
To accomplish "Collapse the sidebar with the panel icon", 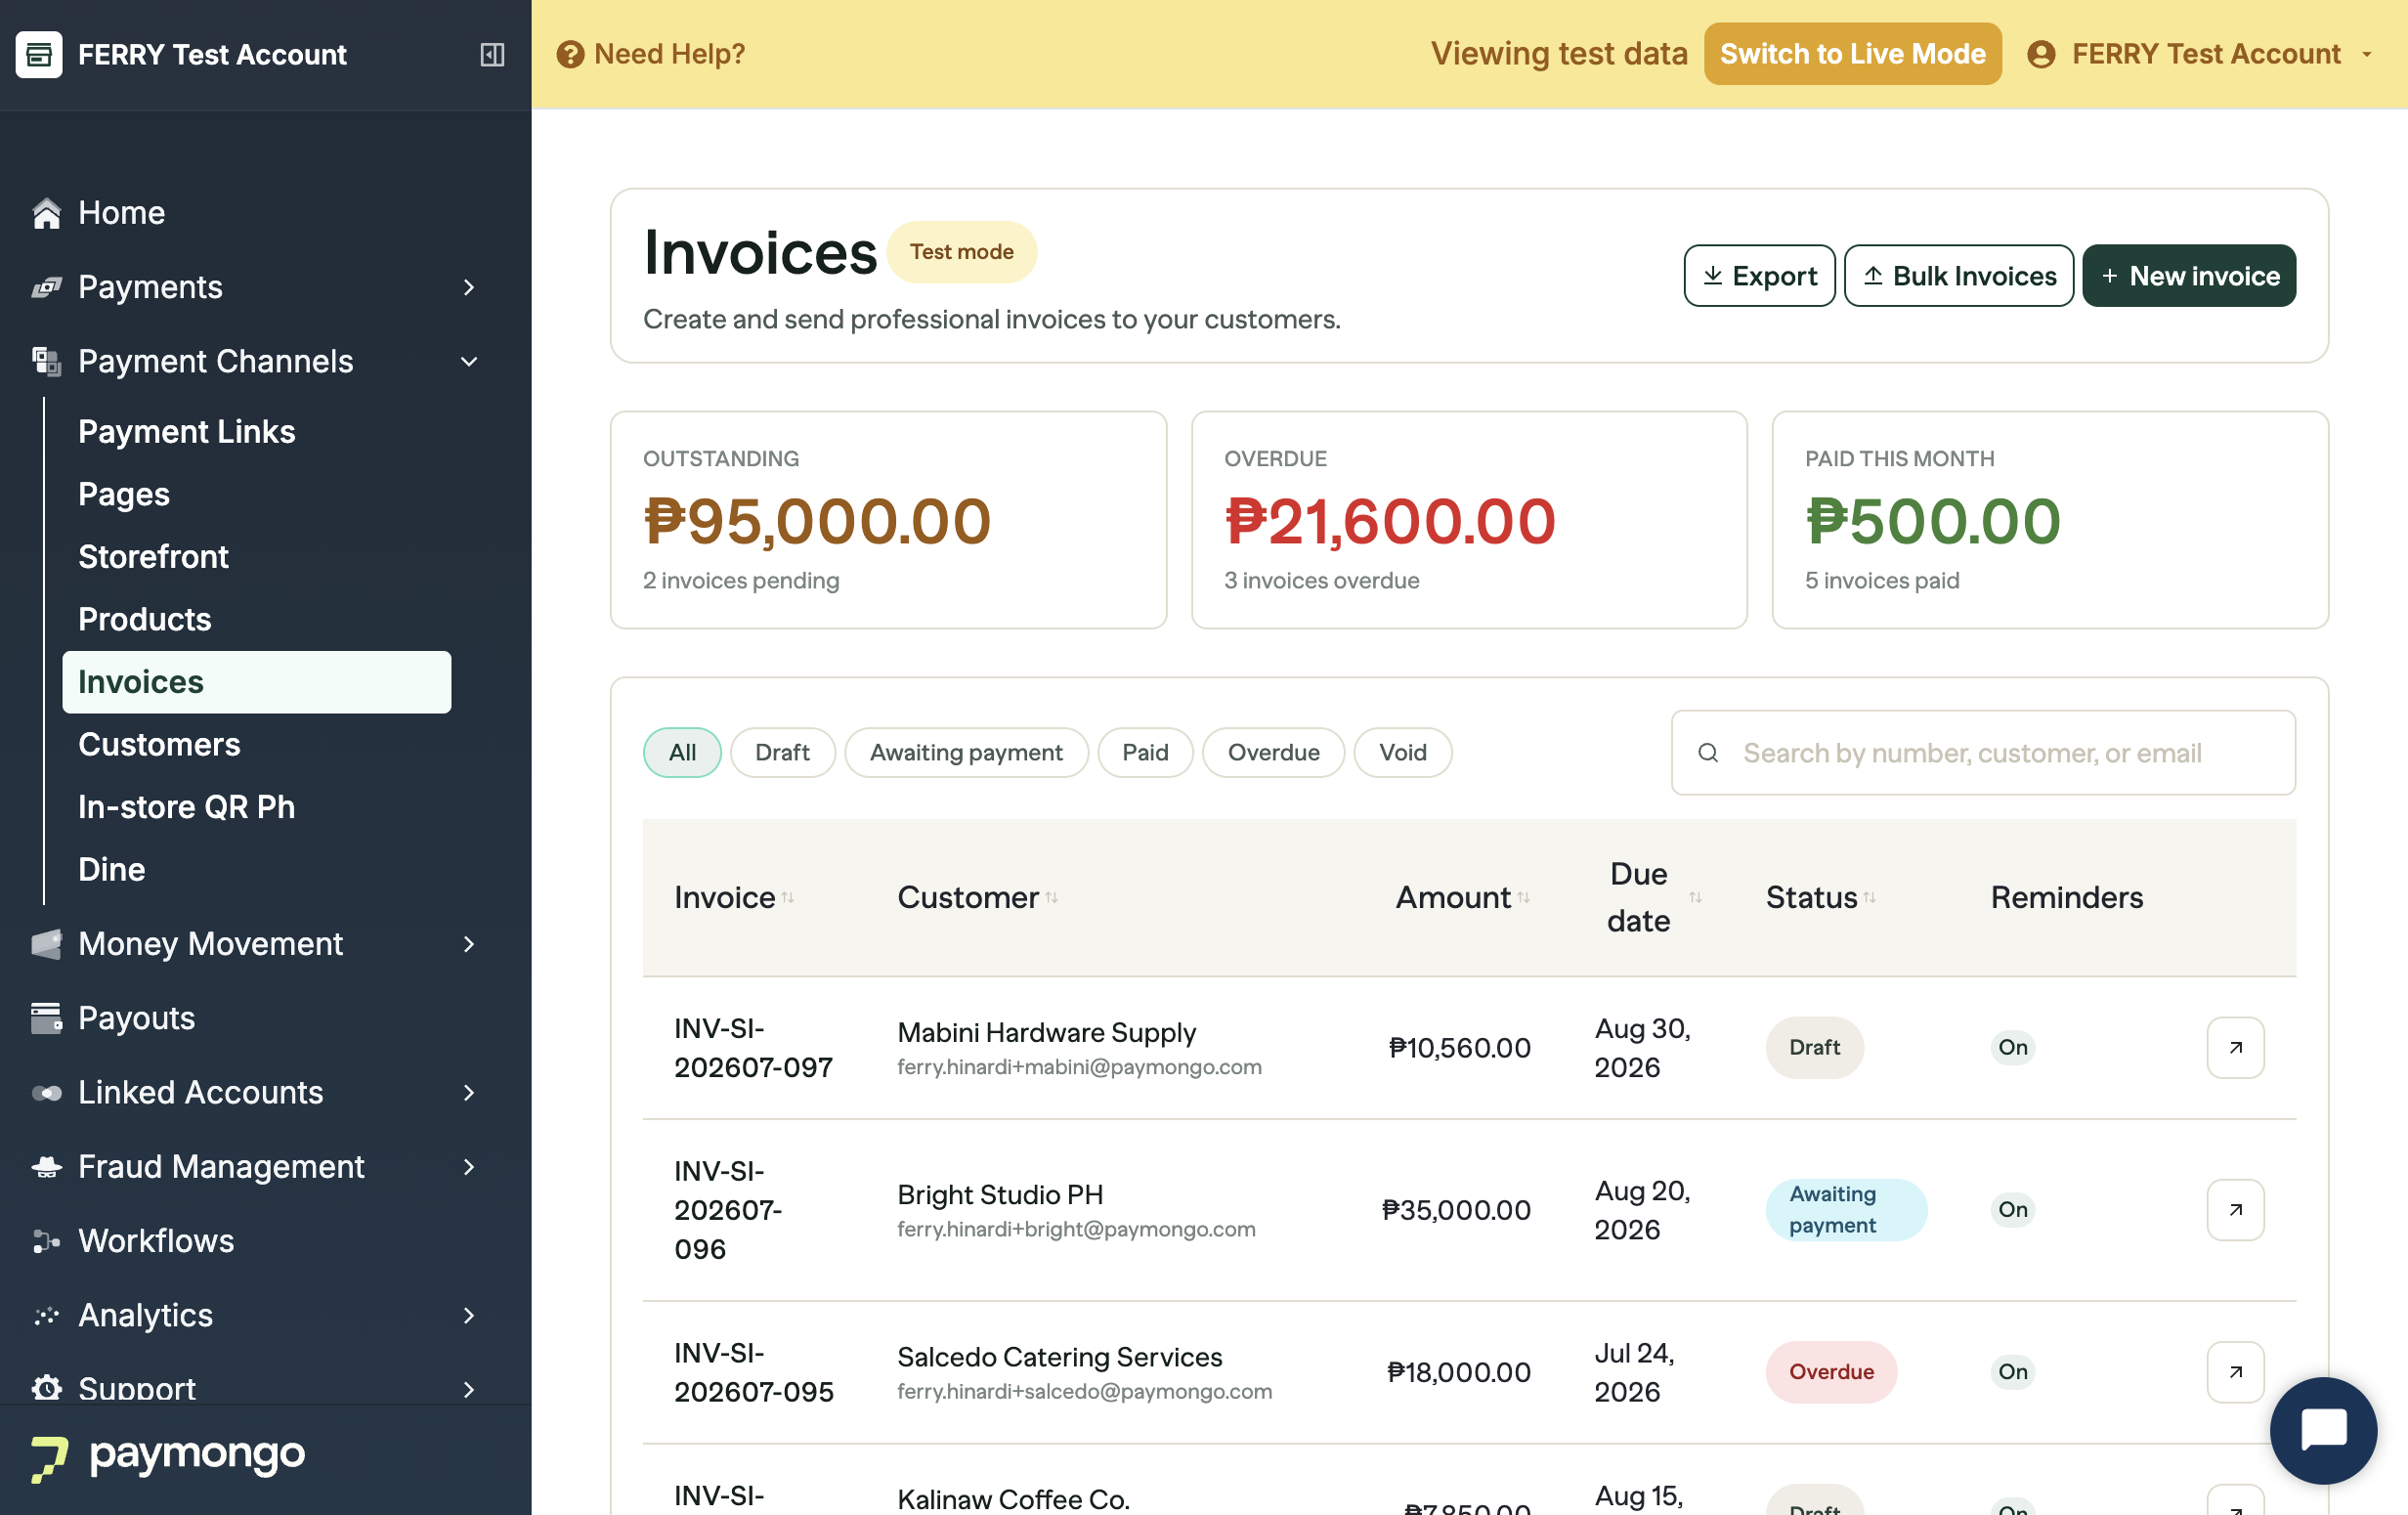I will (492, 54).
